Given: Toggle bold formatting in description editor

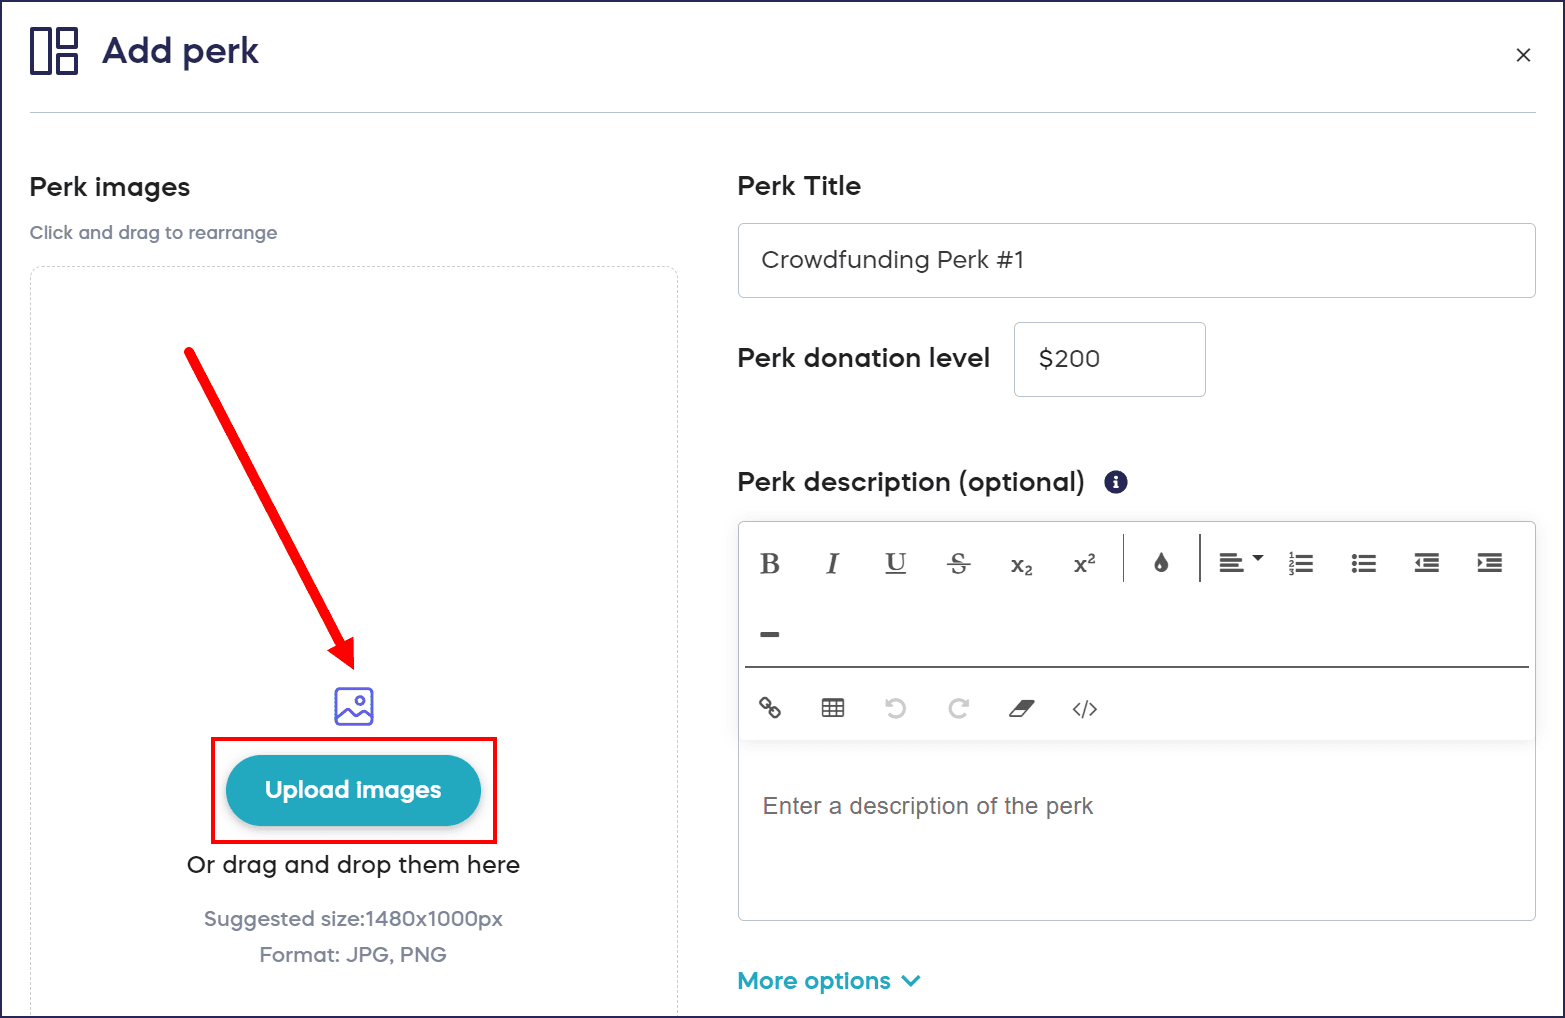Looking at the screenshot, I should click(x=770, y=564).
